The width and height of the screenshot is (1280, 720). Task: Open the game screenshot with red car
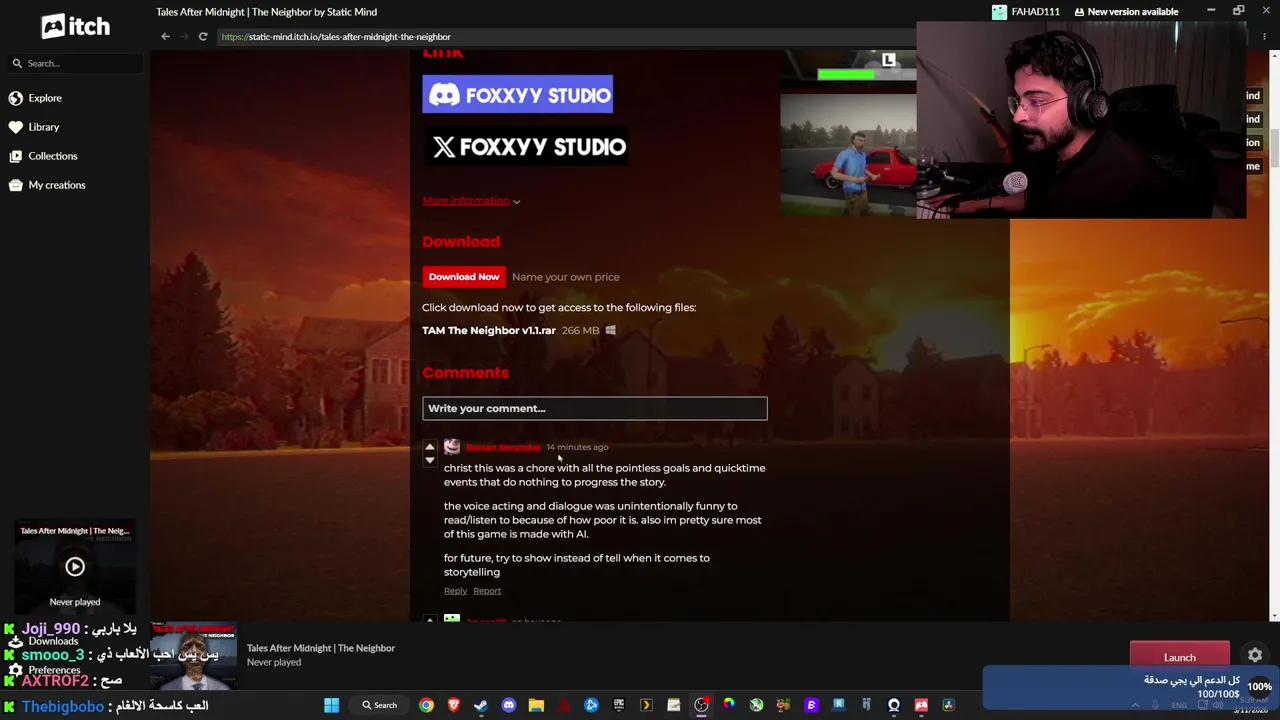click(848, 155)
